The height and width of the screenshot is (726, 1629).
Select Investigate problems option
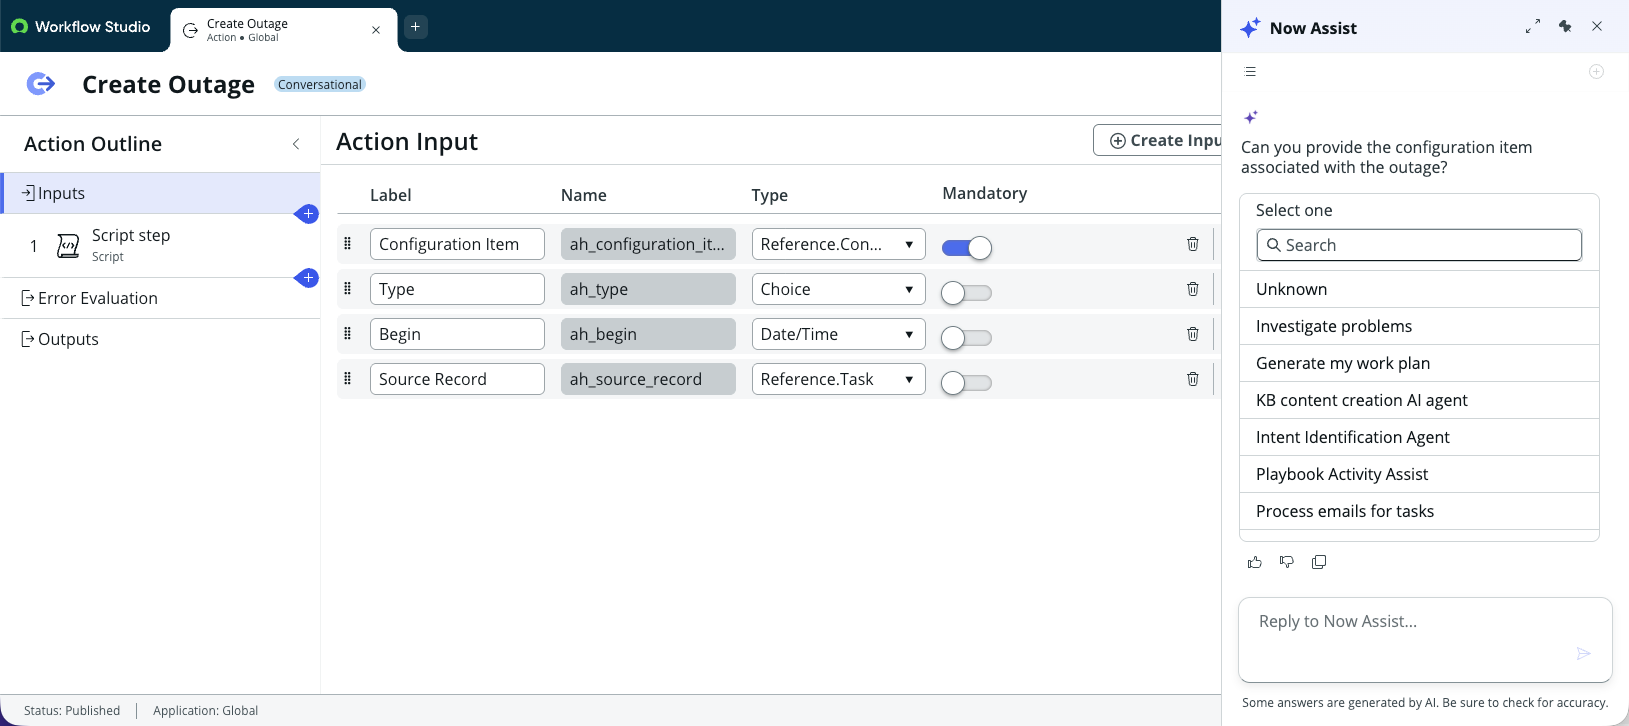click(x=1419, y=326)
